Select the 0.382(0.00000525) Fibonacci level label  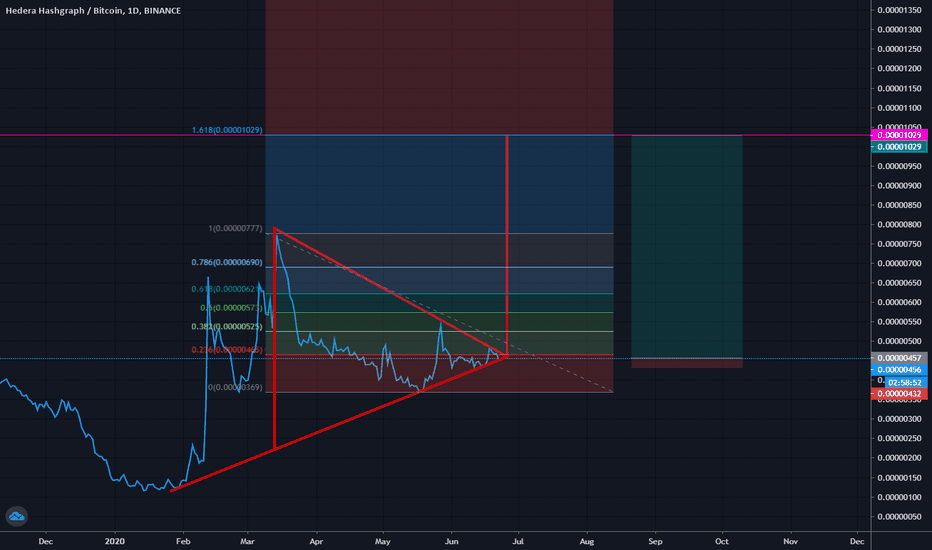226,326
